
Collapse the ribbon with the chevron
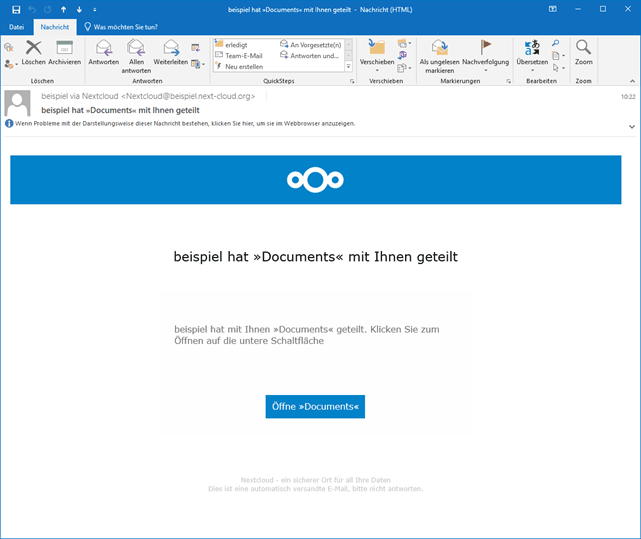pyautogui.click(x=632, y=81)
